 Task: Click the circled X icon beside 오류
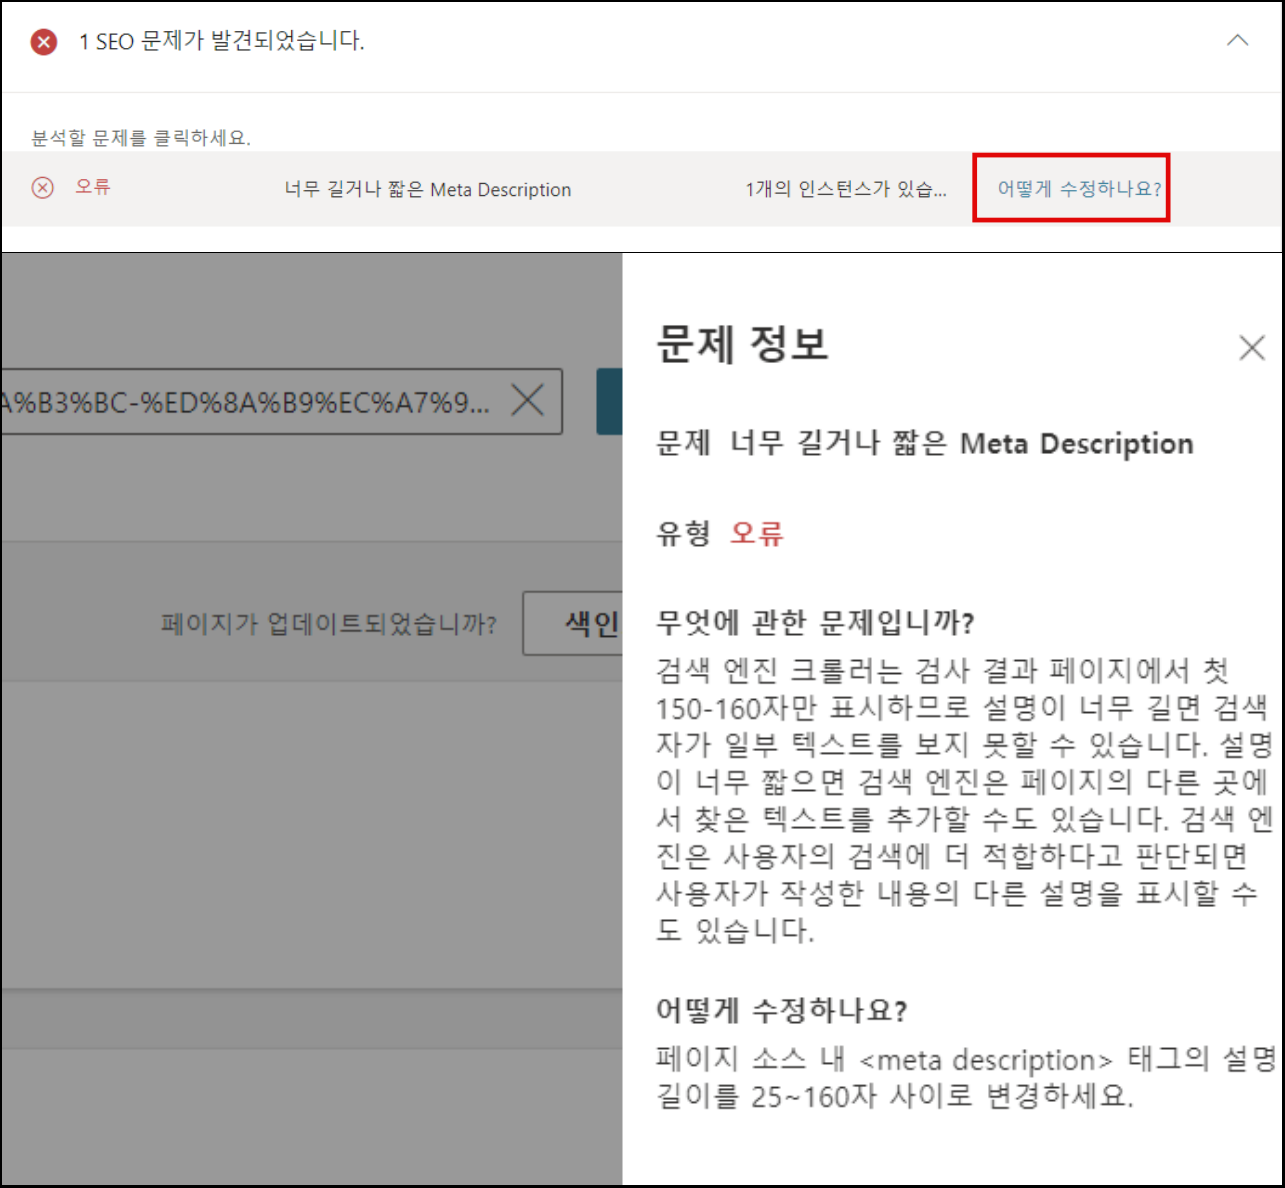coord(43,188)
